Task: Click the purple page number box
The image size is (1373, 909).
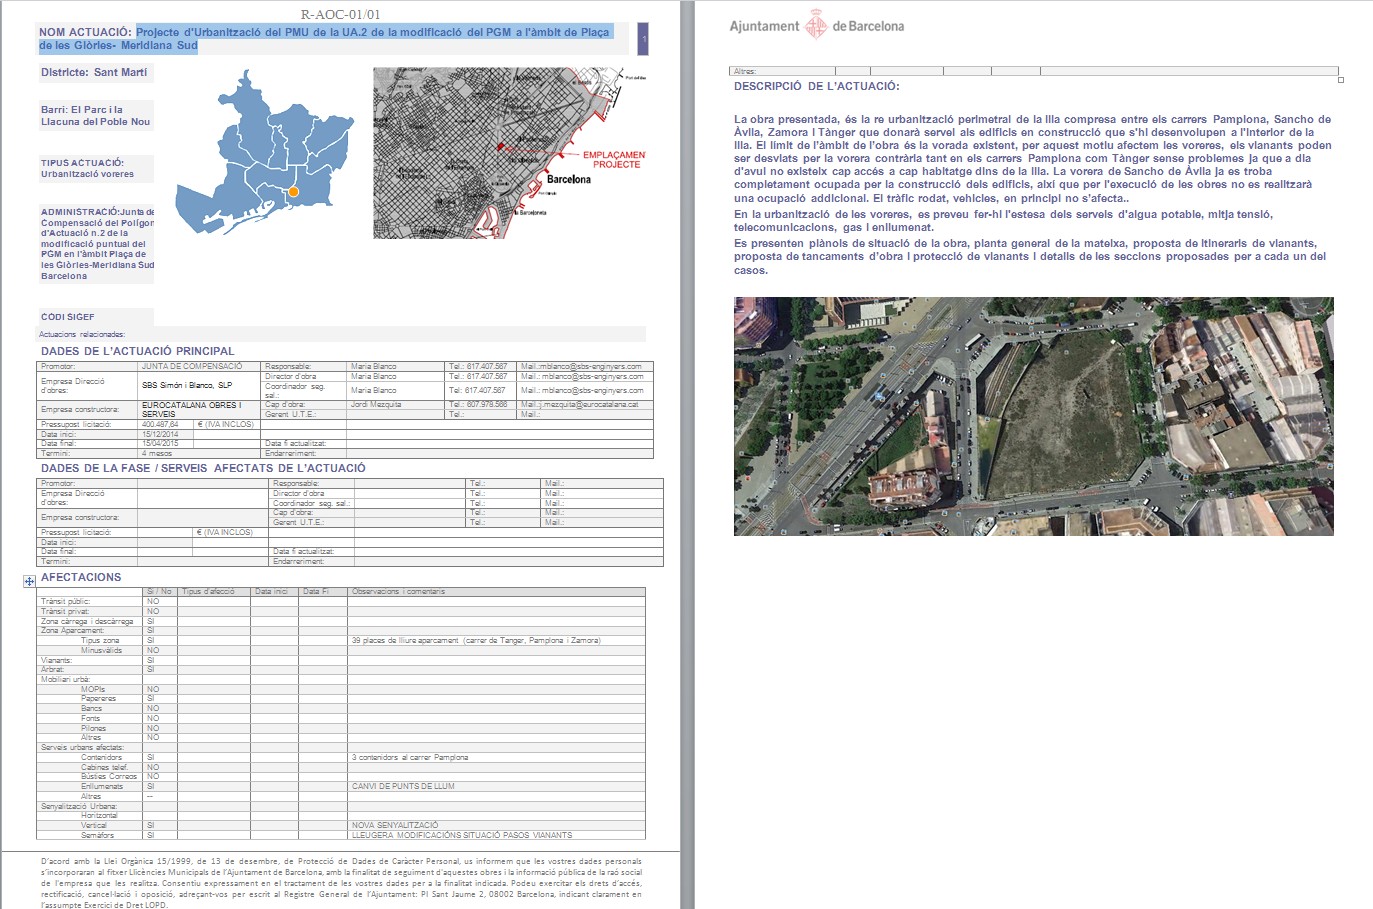Action: click(x=643, y=39)
